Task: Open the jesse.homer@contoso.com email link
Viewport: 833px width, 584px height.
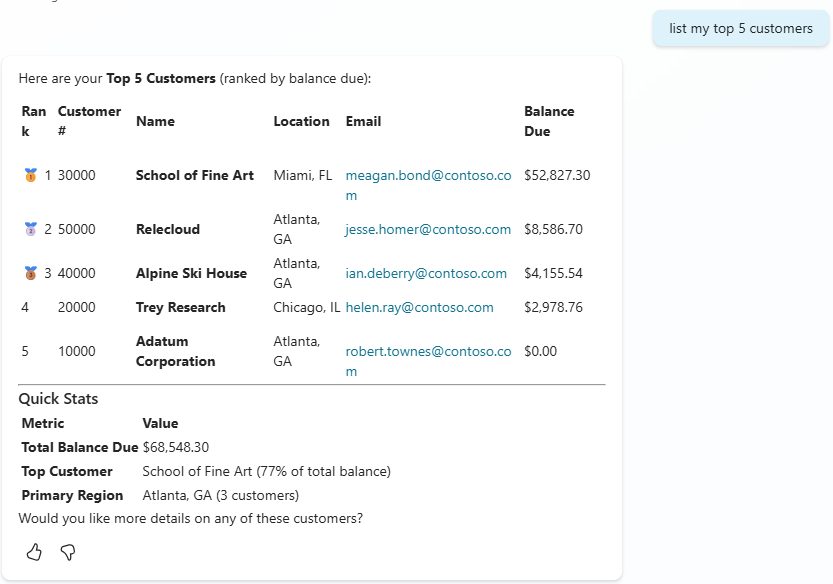Action: point(428,229)
